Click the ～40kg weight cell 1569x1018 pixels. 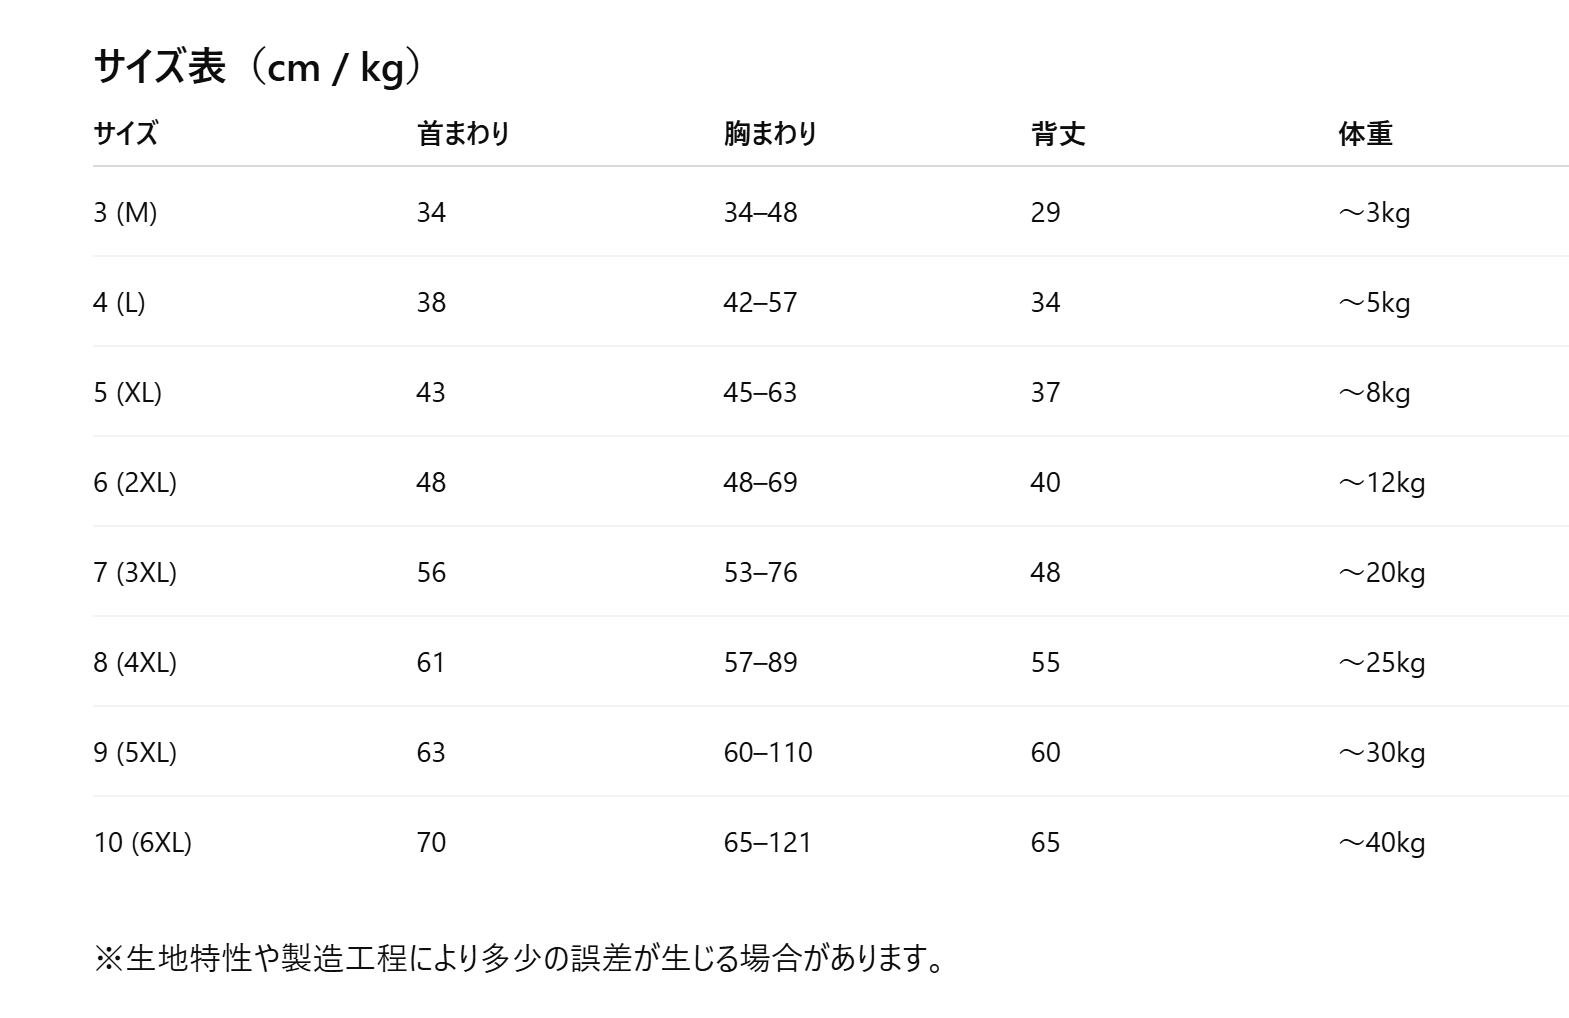(x=1381, y=842)
